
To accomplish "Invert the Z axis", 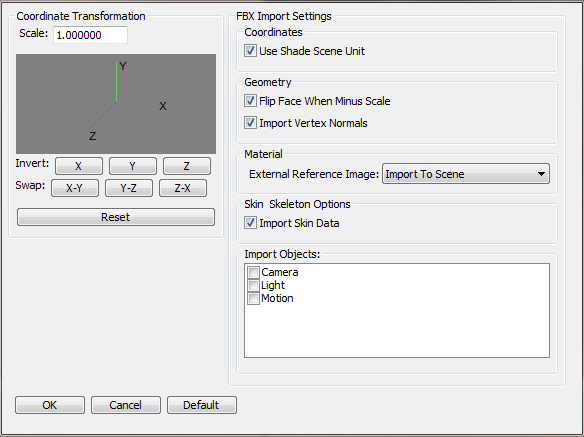I will pyautogui.click(x=187, y=166).
